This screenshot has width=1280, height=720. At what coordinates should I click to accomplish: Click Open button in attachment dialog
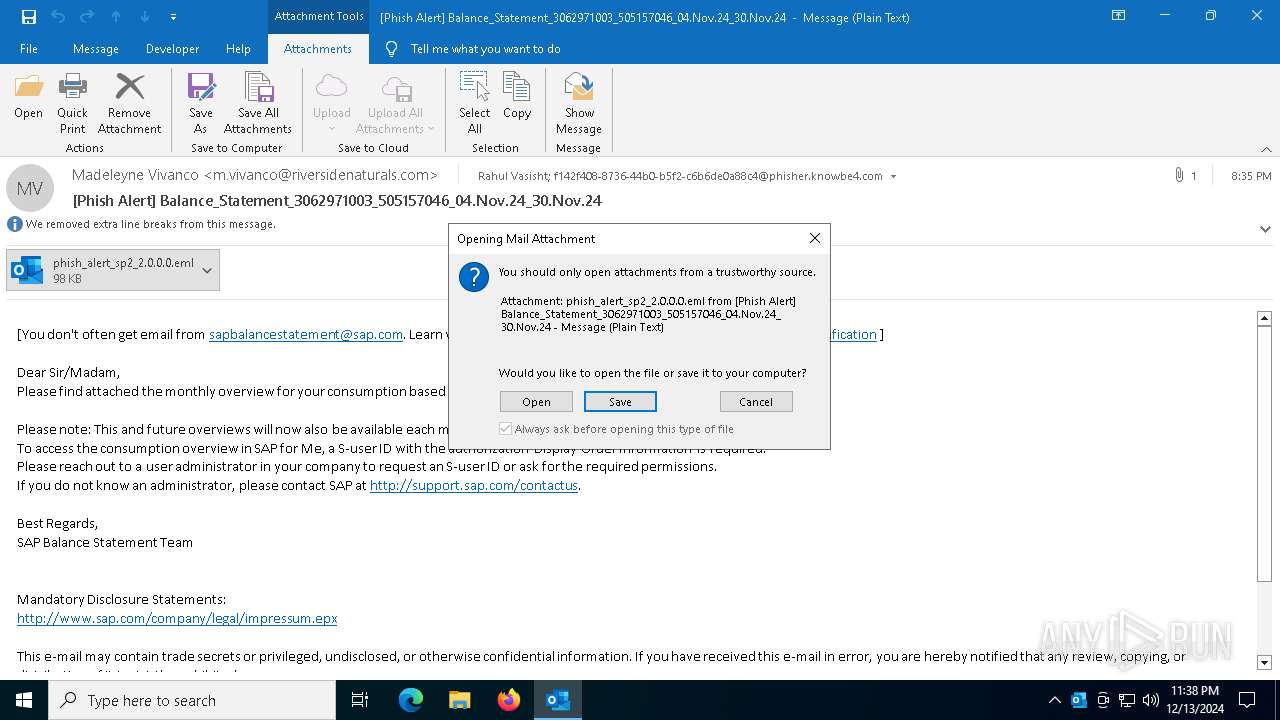point(536,402)
